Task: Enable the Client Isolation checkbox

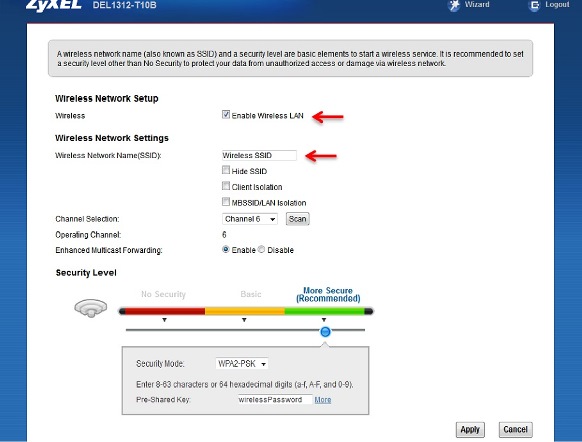Action: (x=226, y=186)
